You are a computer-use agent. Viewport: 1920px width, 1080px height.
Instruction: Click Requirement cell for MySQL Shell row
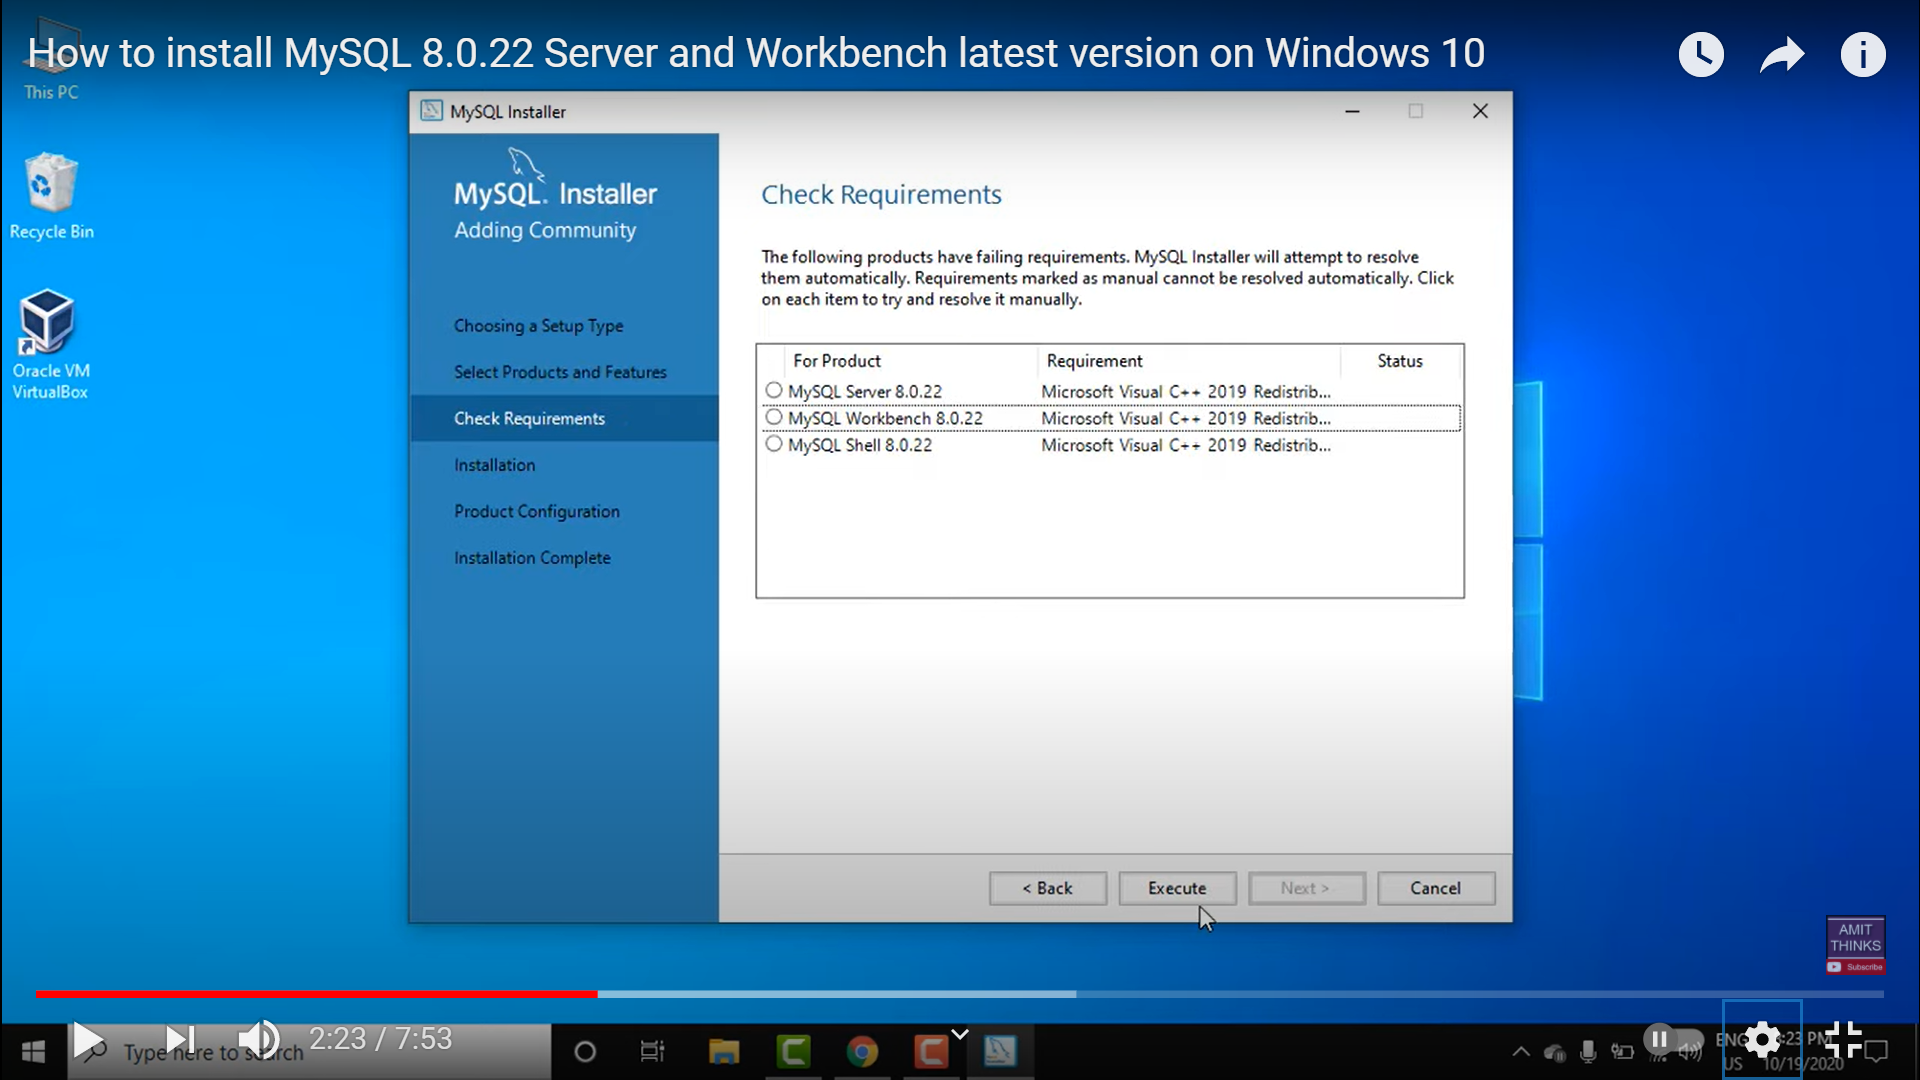coord(1186,445)
